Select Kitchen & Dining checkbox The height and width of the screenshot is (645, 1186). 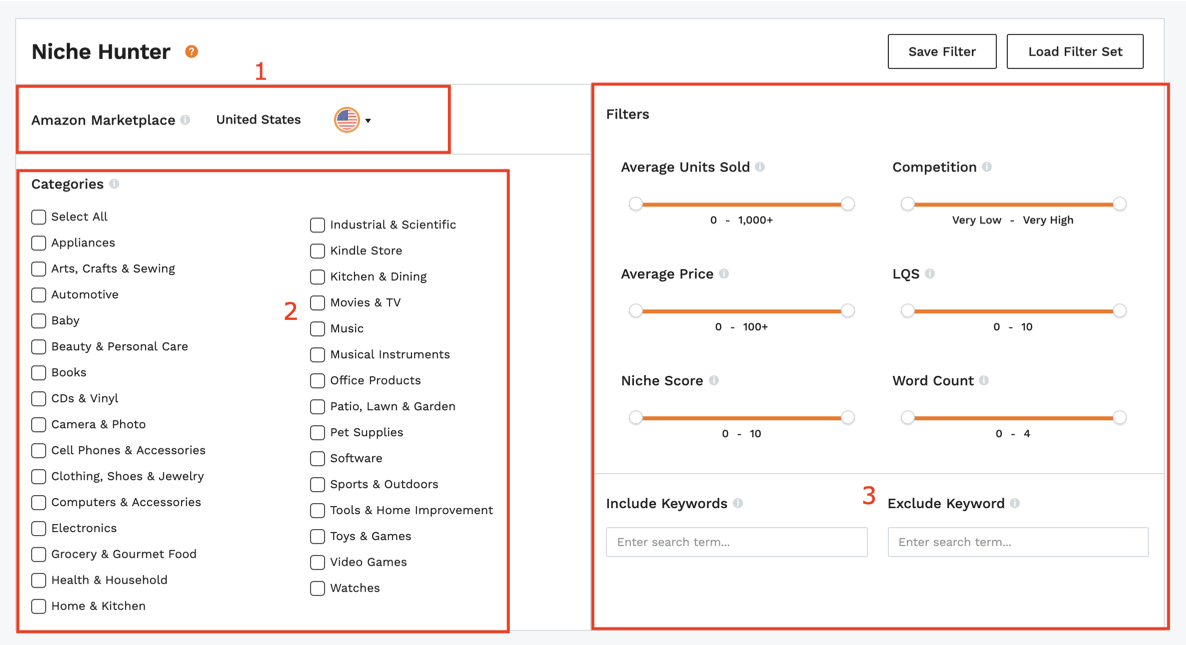pos(318,277)
